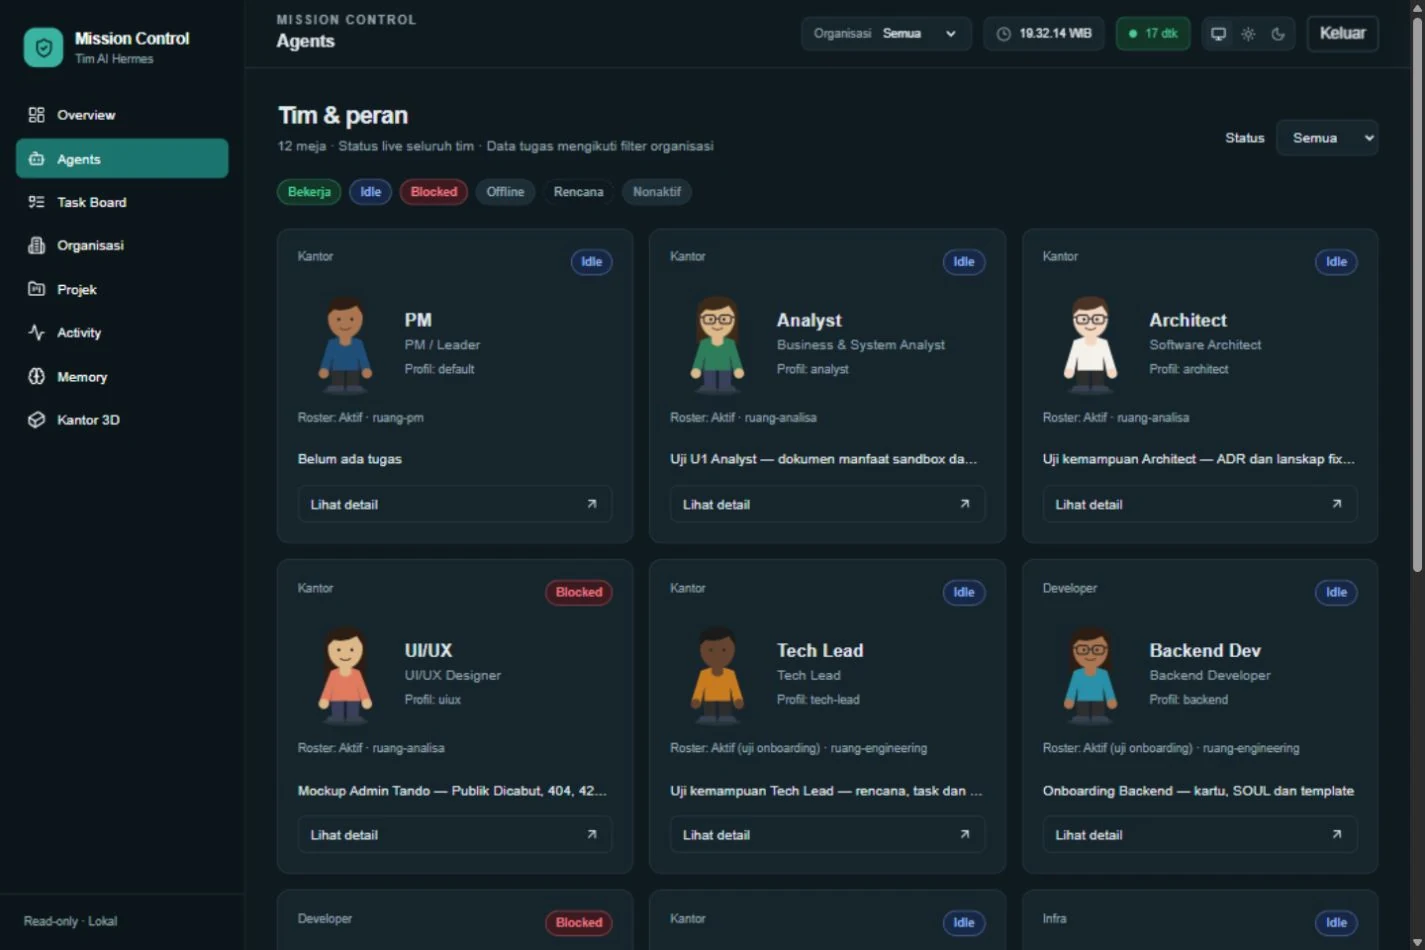Click 'Onboarding Backend — kartu, SOUL dan template' text

click(1198, 791)
